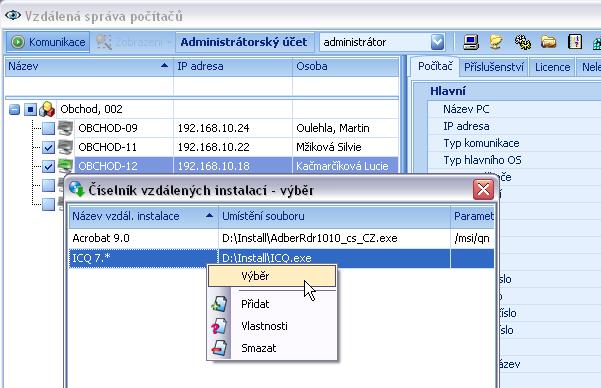The height and width of the screenshot is (388, 601).
Task: Click the OBCHOD-11 computer icon
Action: [65, 147]
